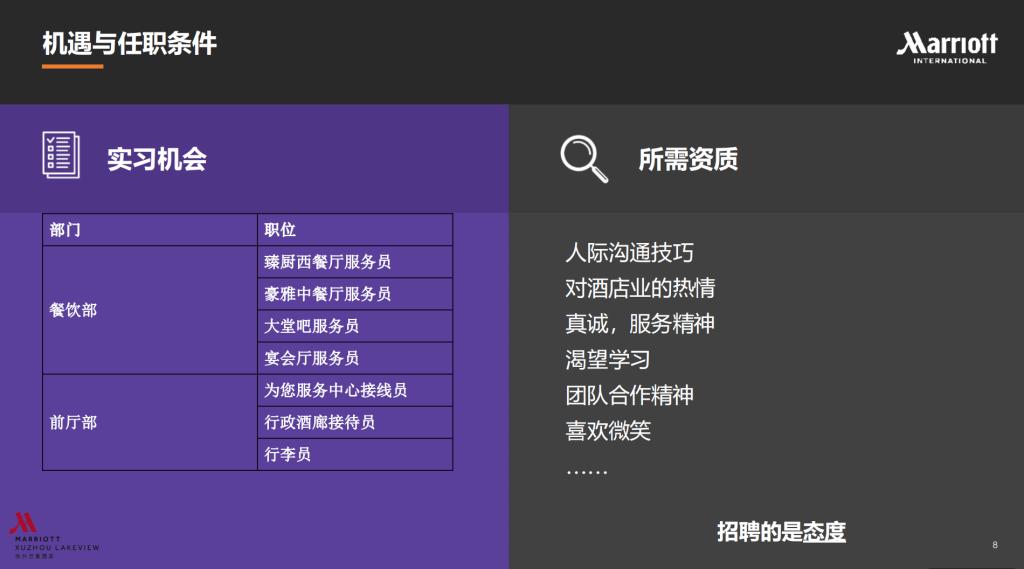Select the 餐饮部 department cell
Screen dimensions: 1024x569
click(149, 310)
